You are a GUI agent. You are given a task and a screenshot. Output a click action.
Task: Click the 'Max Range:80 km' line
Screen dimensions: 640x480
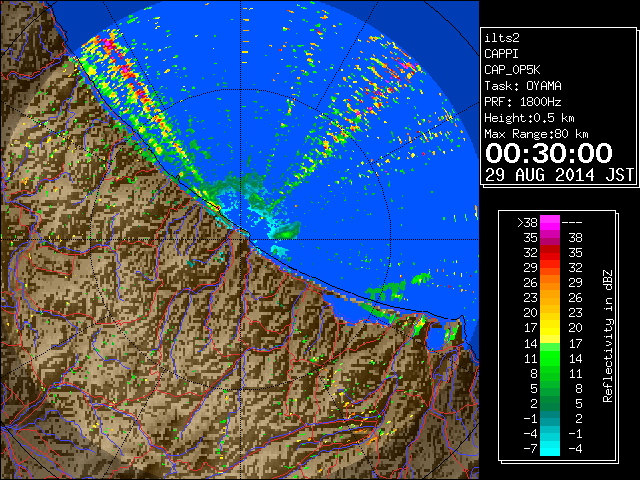click(x=536, y=134)
